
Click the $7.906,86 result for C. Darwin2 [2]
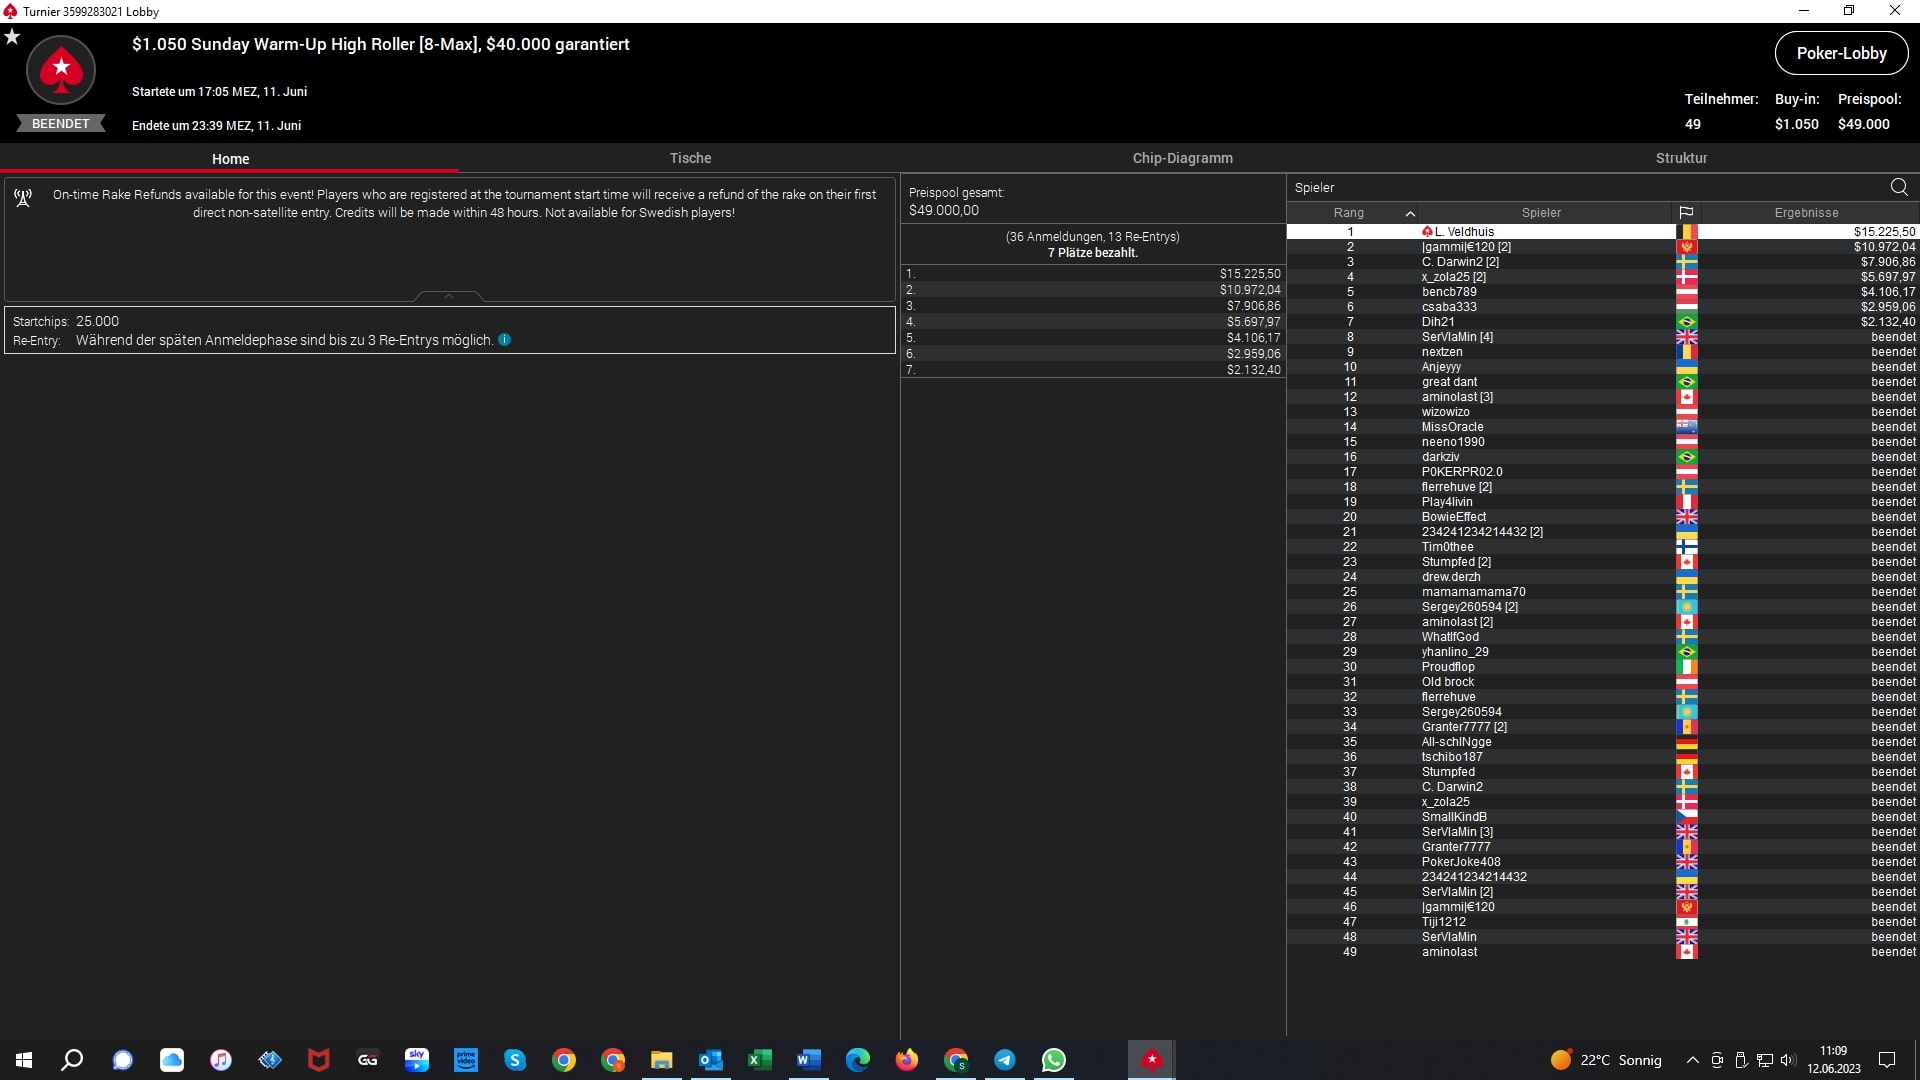tap(1888, 262)
